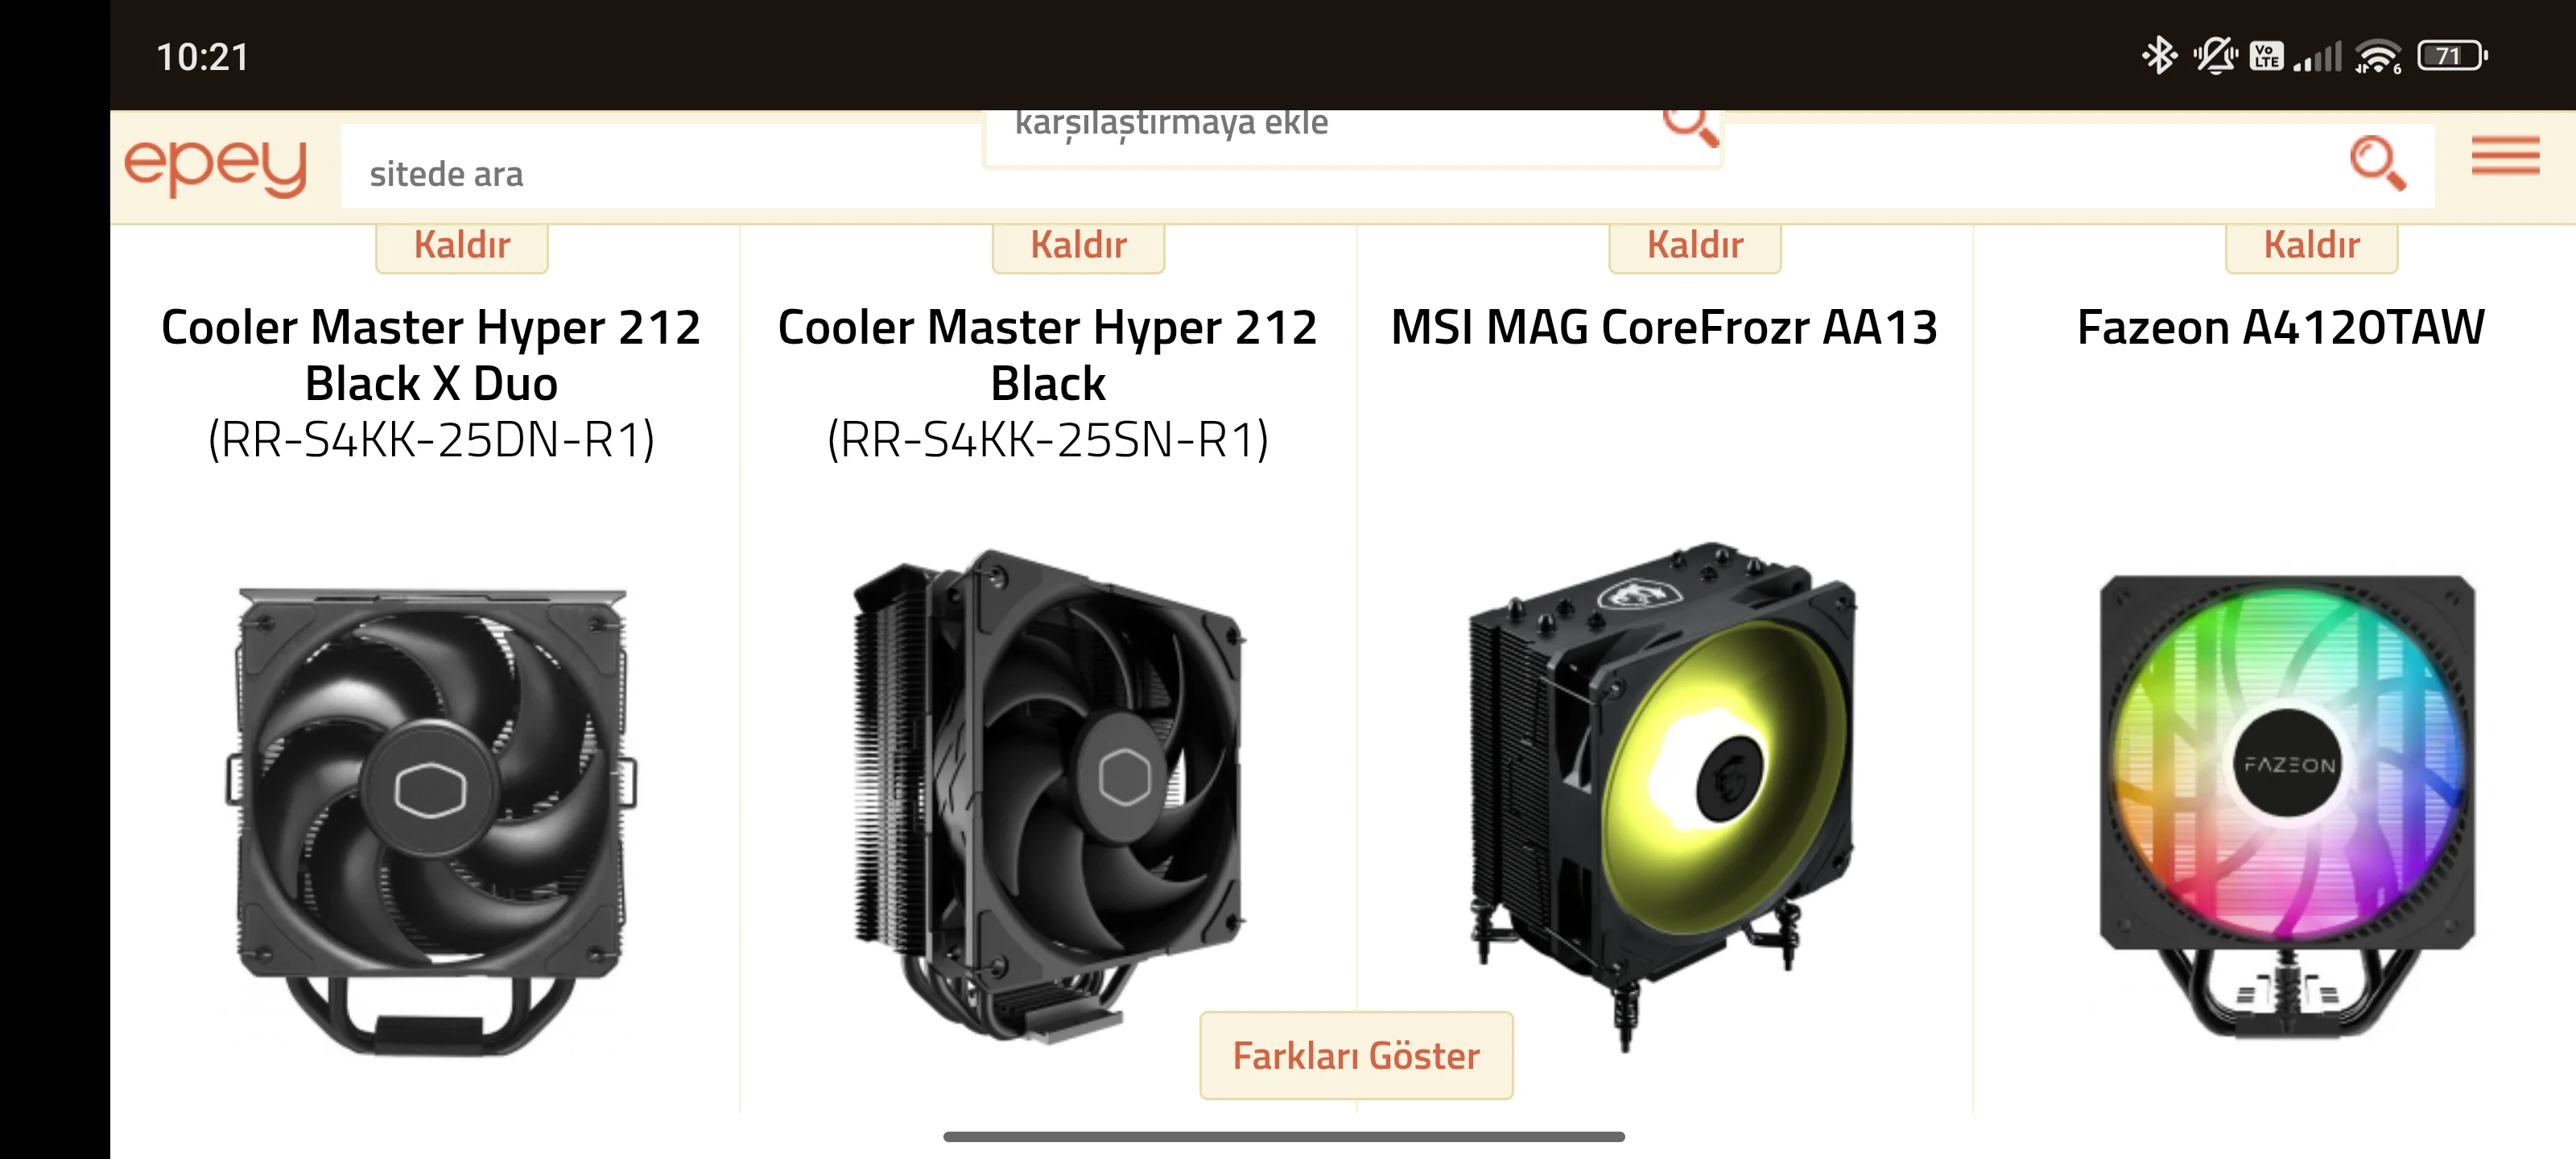This screenshot has height=1159, width=2576.
Task: Remove Cooler Master Hyper 212 Black with Kaldır
Action: point(1078,246)
